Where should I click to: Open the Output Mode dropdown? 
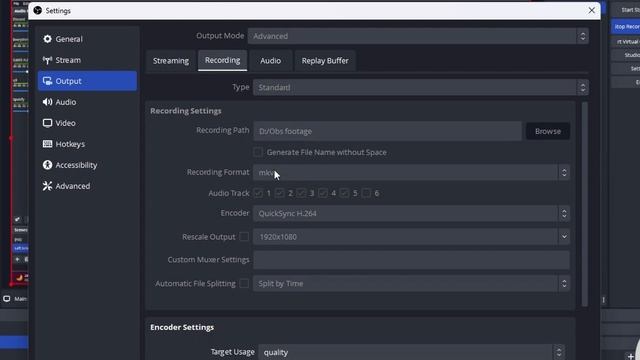pyautogui.click(x=418, y=36)
